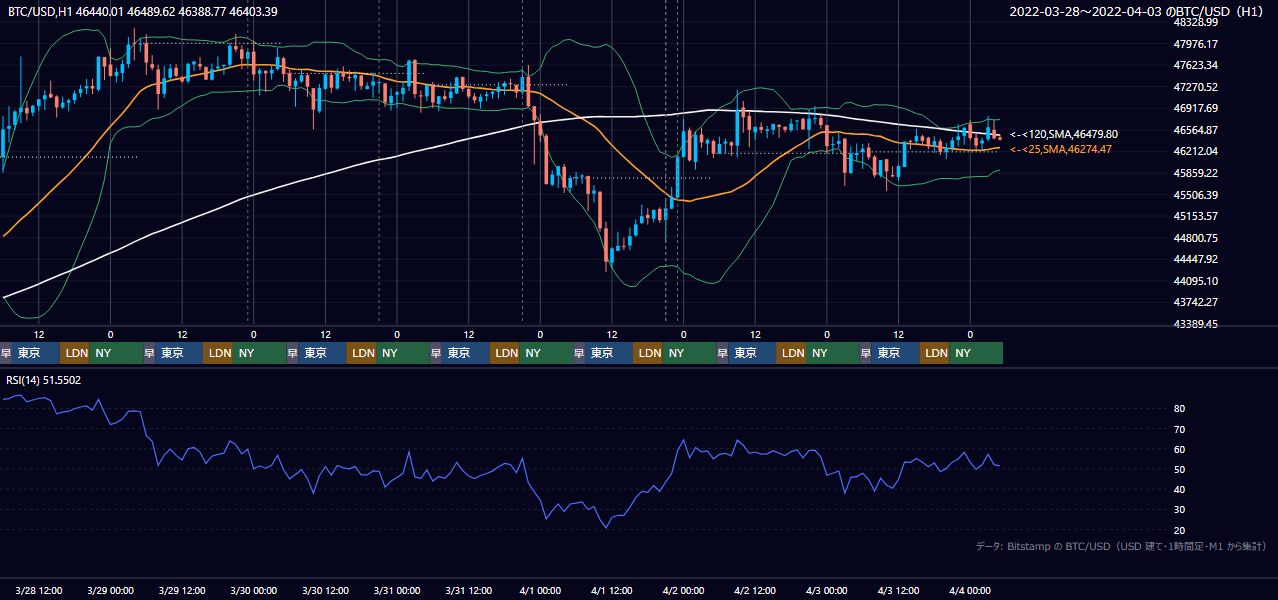Click the 3/30 00:00 date label
The image size is (1278, 600).
tap(254, 590)
